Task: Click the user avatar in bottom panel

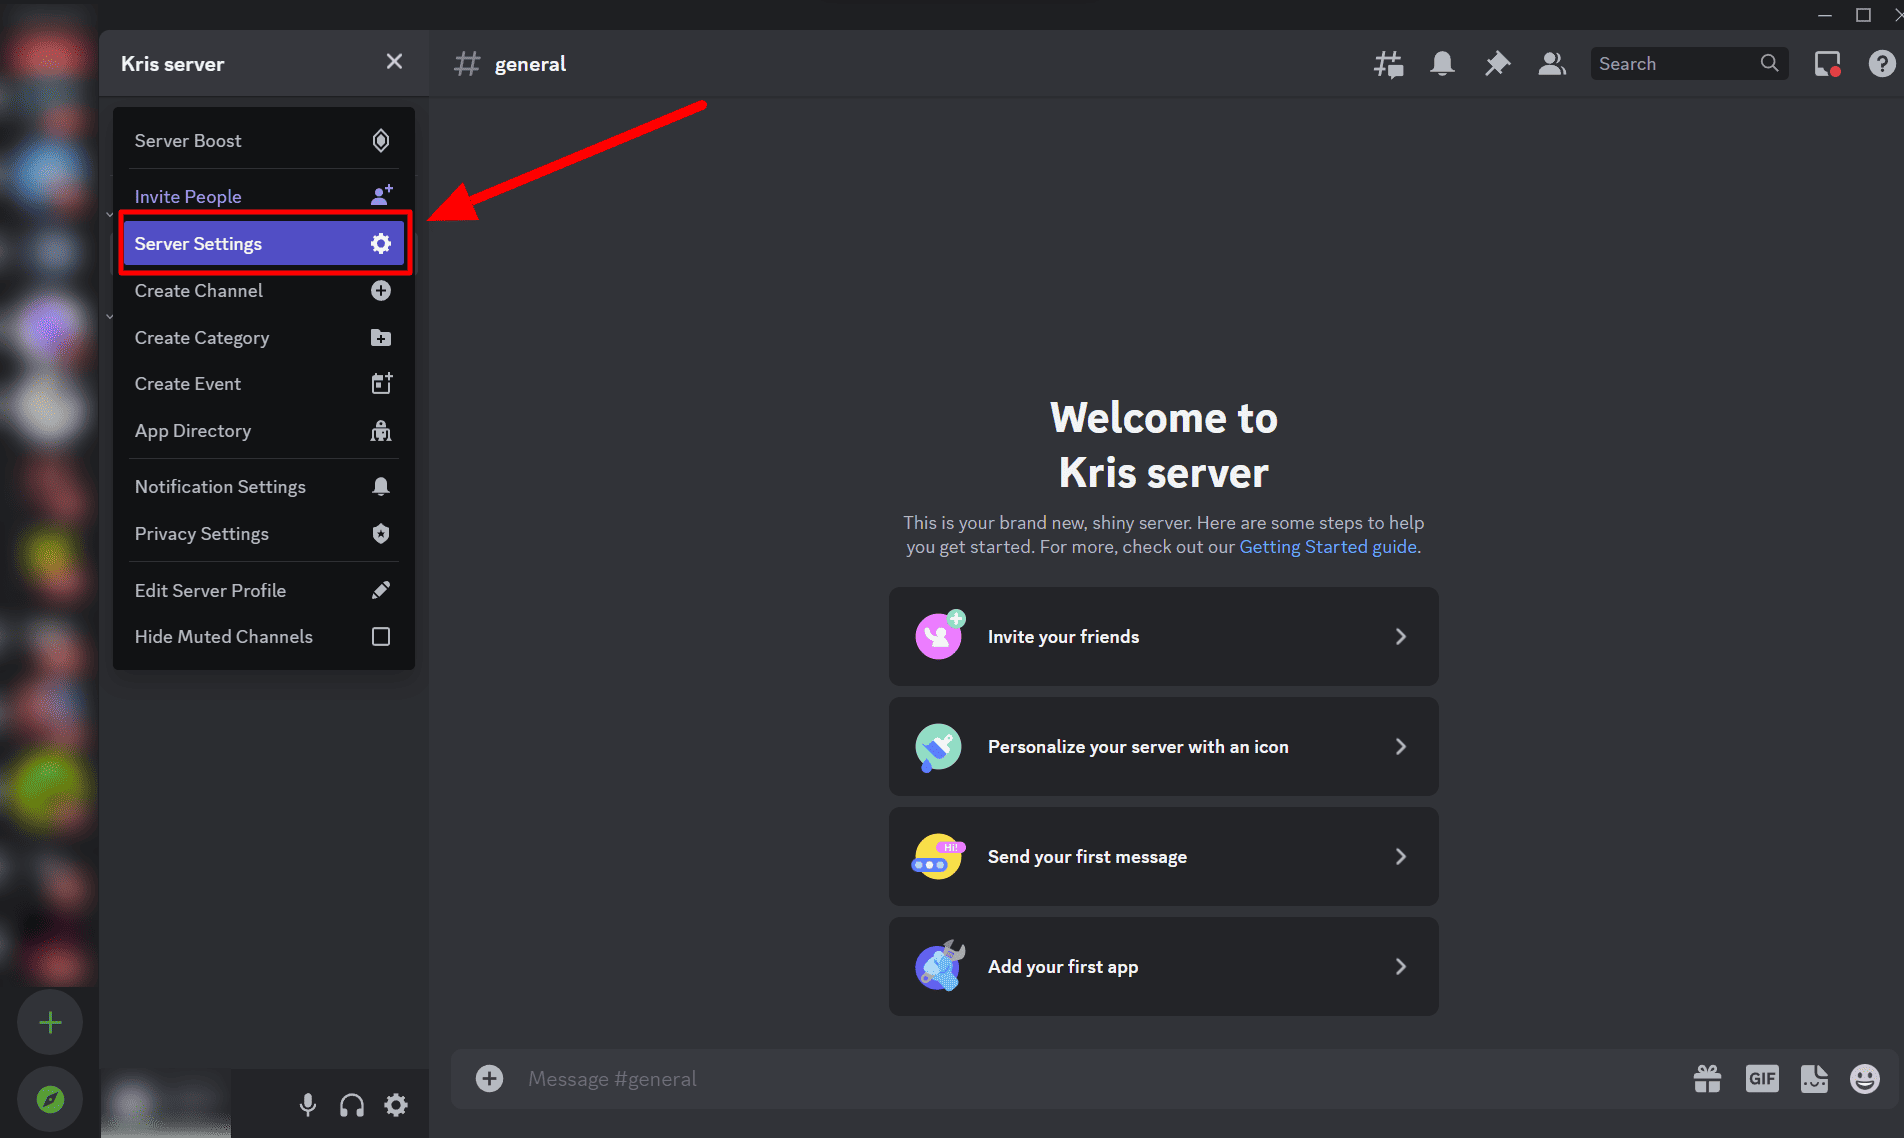Action: [x=133, y=1104]
